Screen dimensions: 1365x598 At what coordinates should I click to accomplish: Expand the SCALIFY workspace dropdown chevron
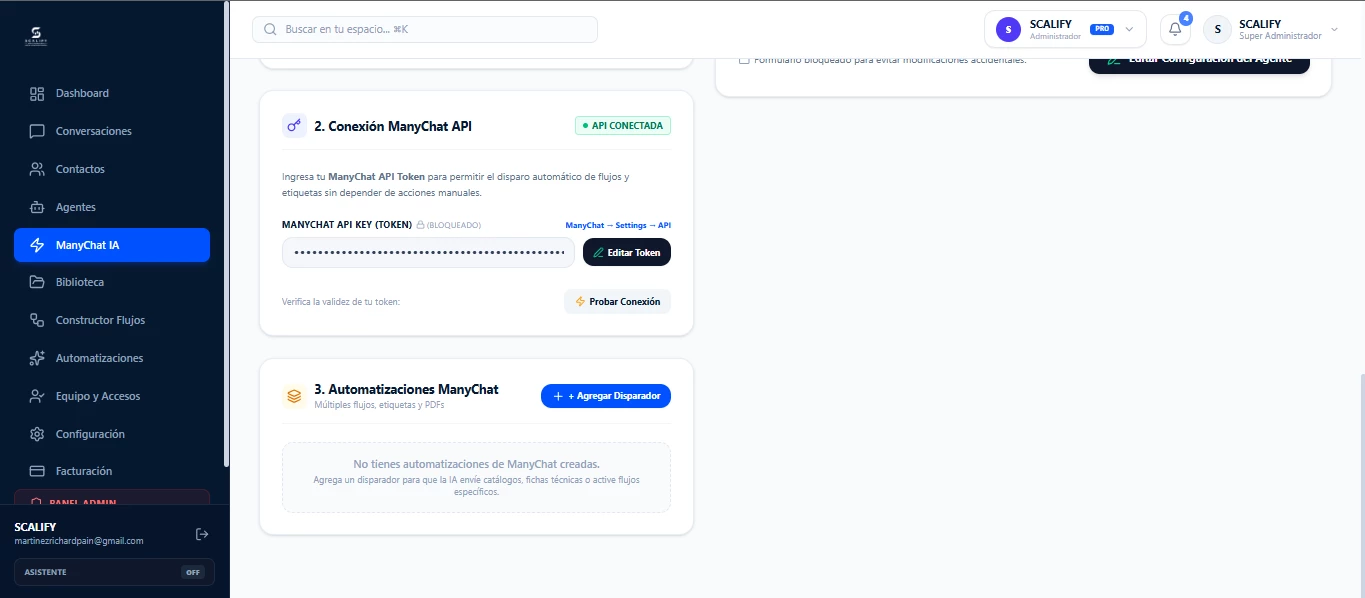click(1129, 30)
